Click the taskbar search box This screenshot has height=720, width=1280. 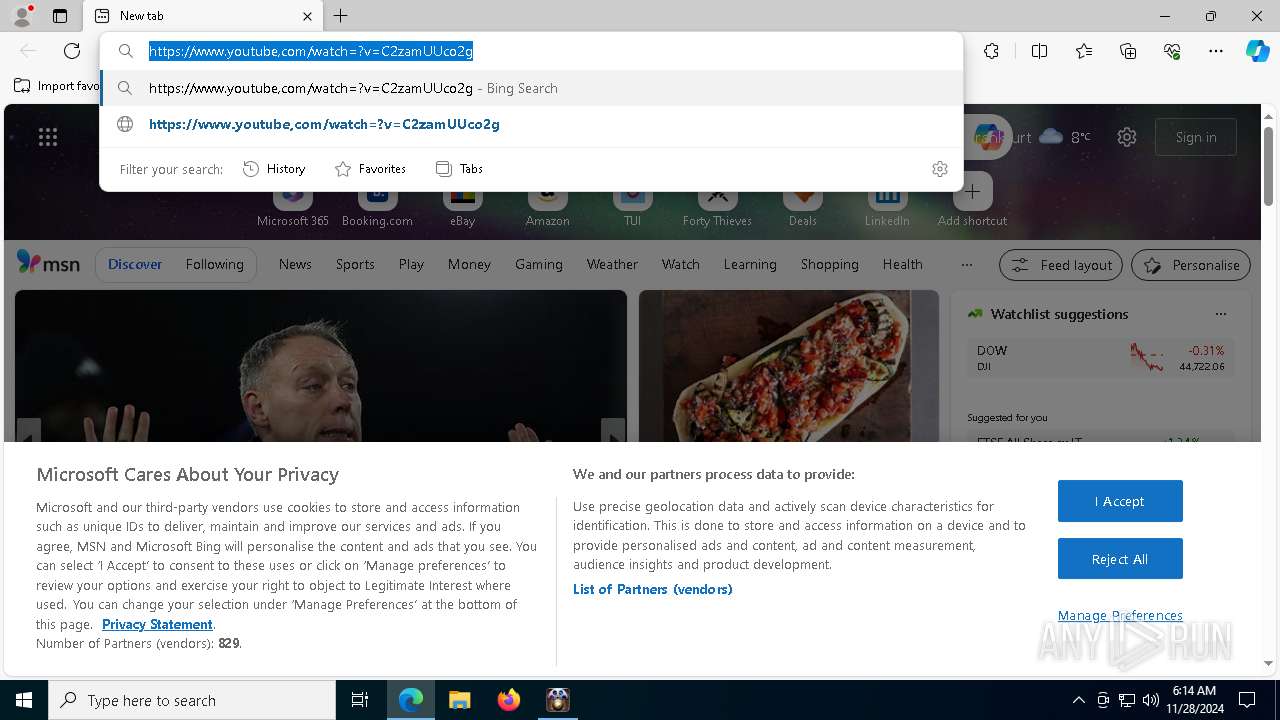(192, 700)
